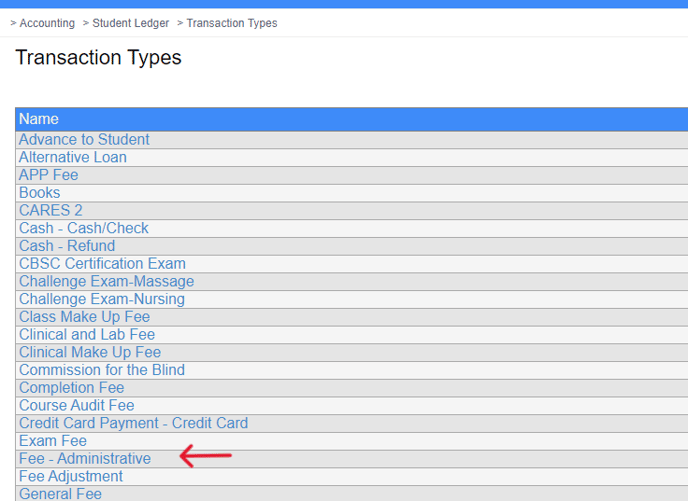The width and height of the screenshot is (688, 501).
Task: Select Credit Card Payment - Credit Card
Action: (133, 423)
